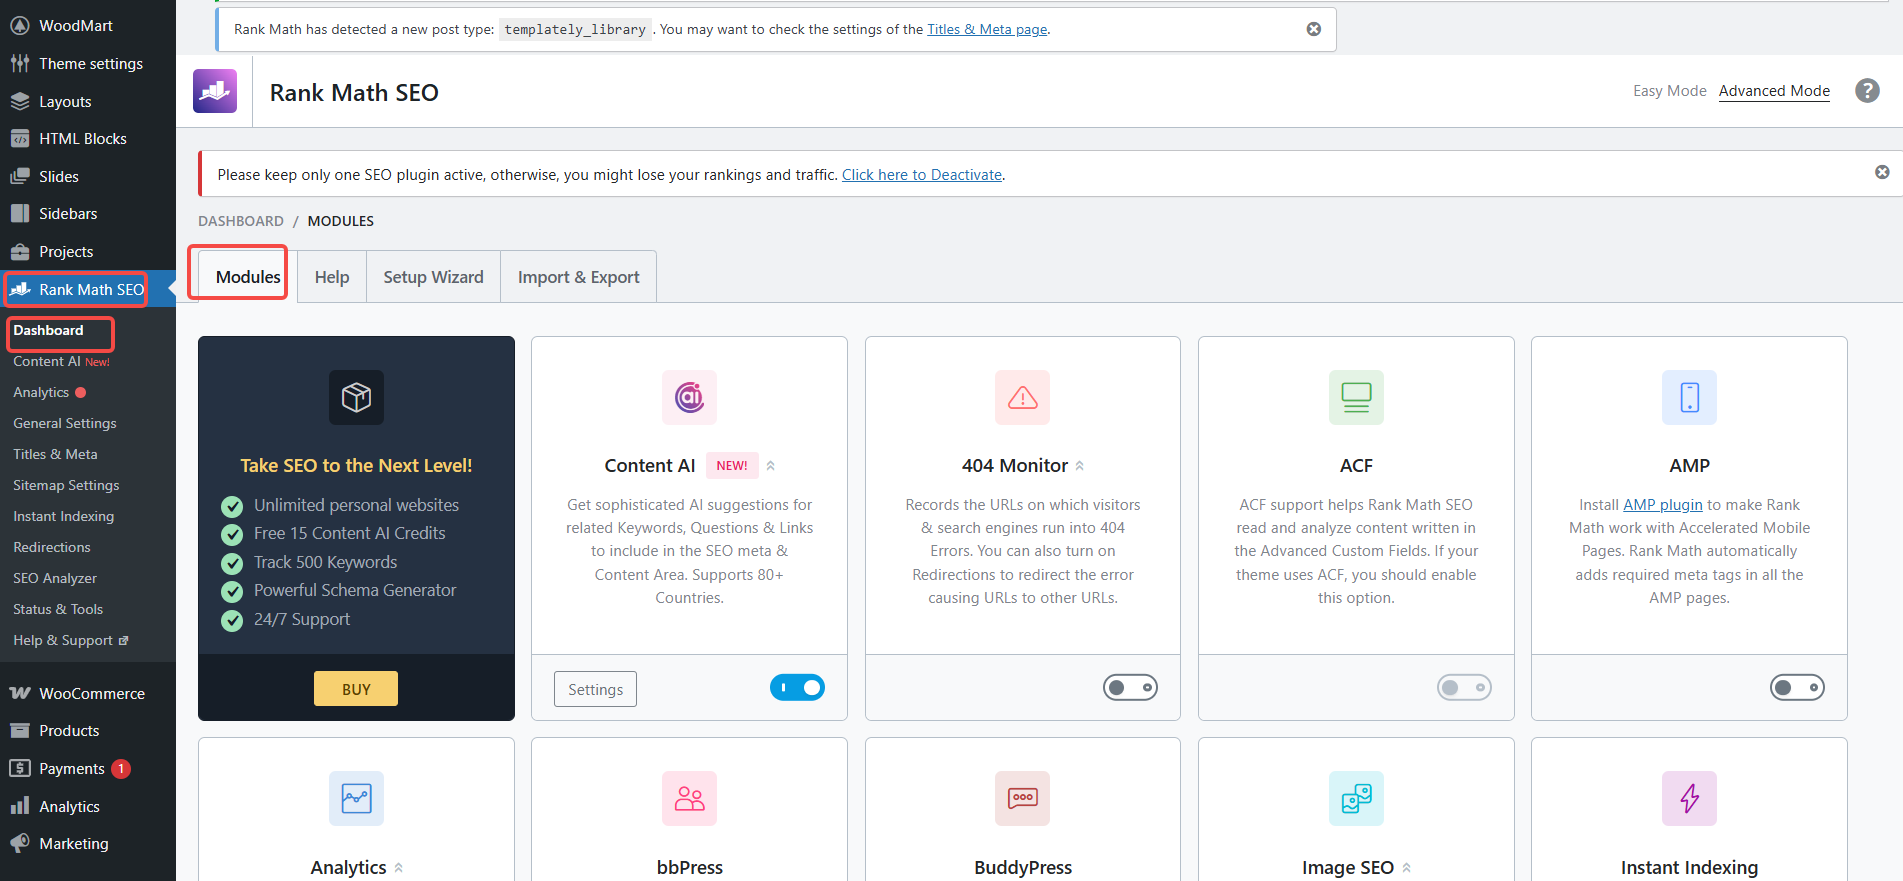Click the Analytics module chart icon
This screenshot has width=1903, height=881.
point(356,798)
